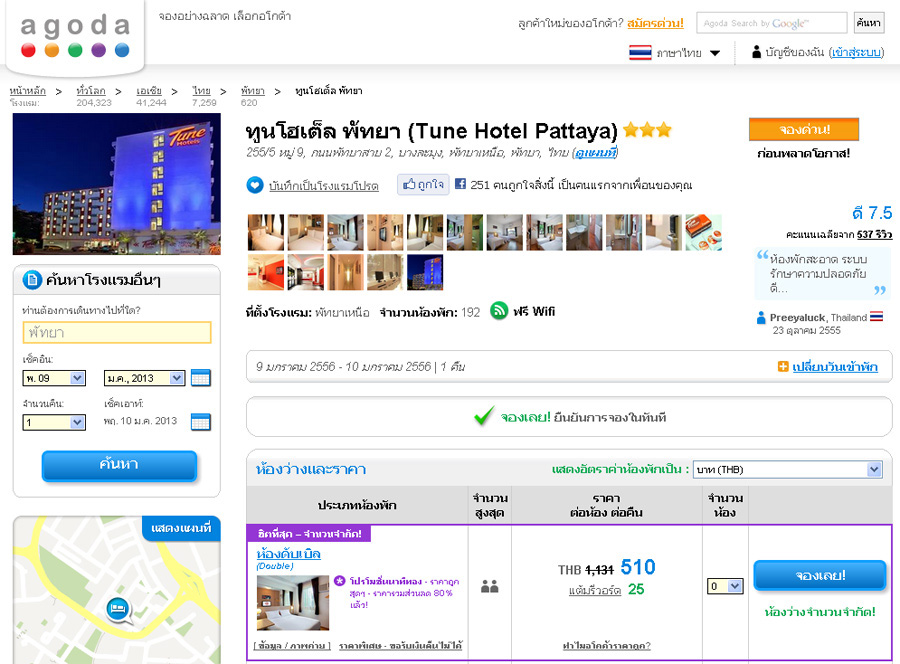Image resolution: width=900 pixels, height=664 pixels.
Task: Open the second room thumbnail in the top row
Action: coord(305,232)
